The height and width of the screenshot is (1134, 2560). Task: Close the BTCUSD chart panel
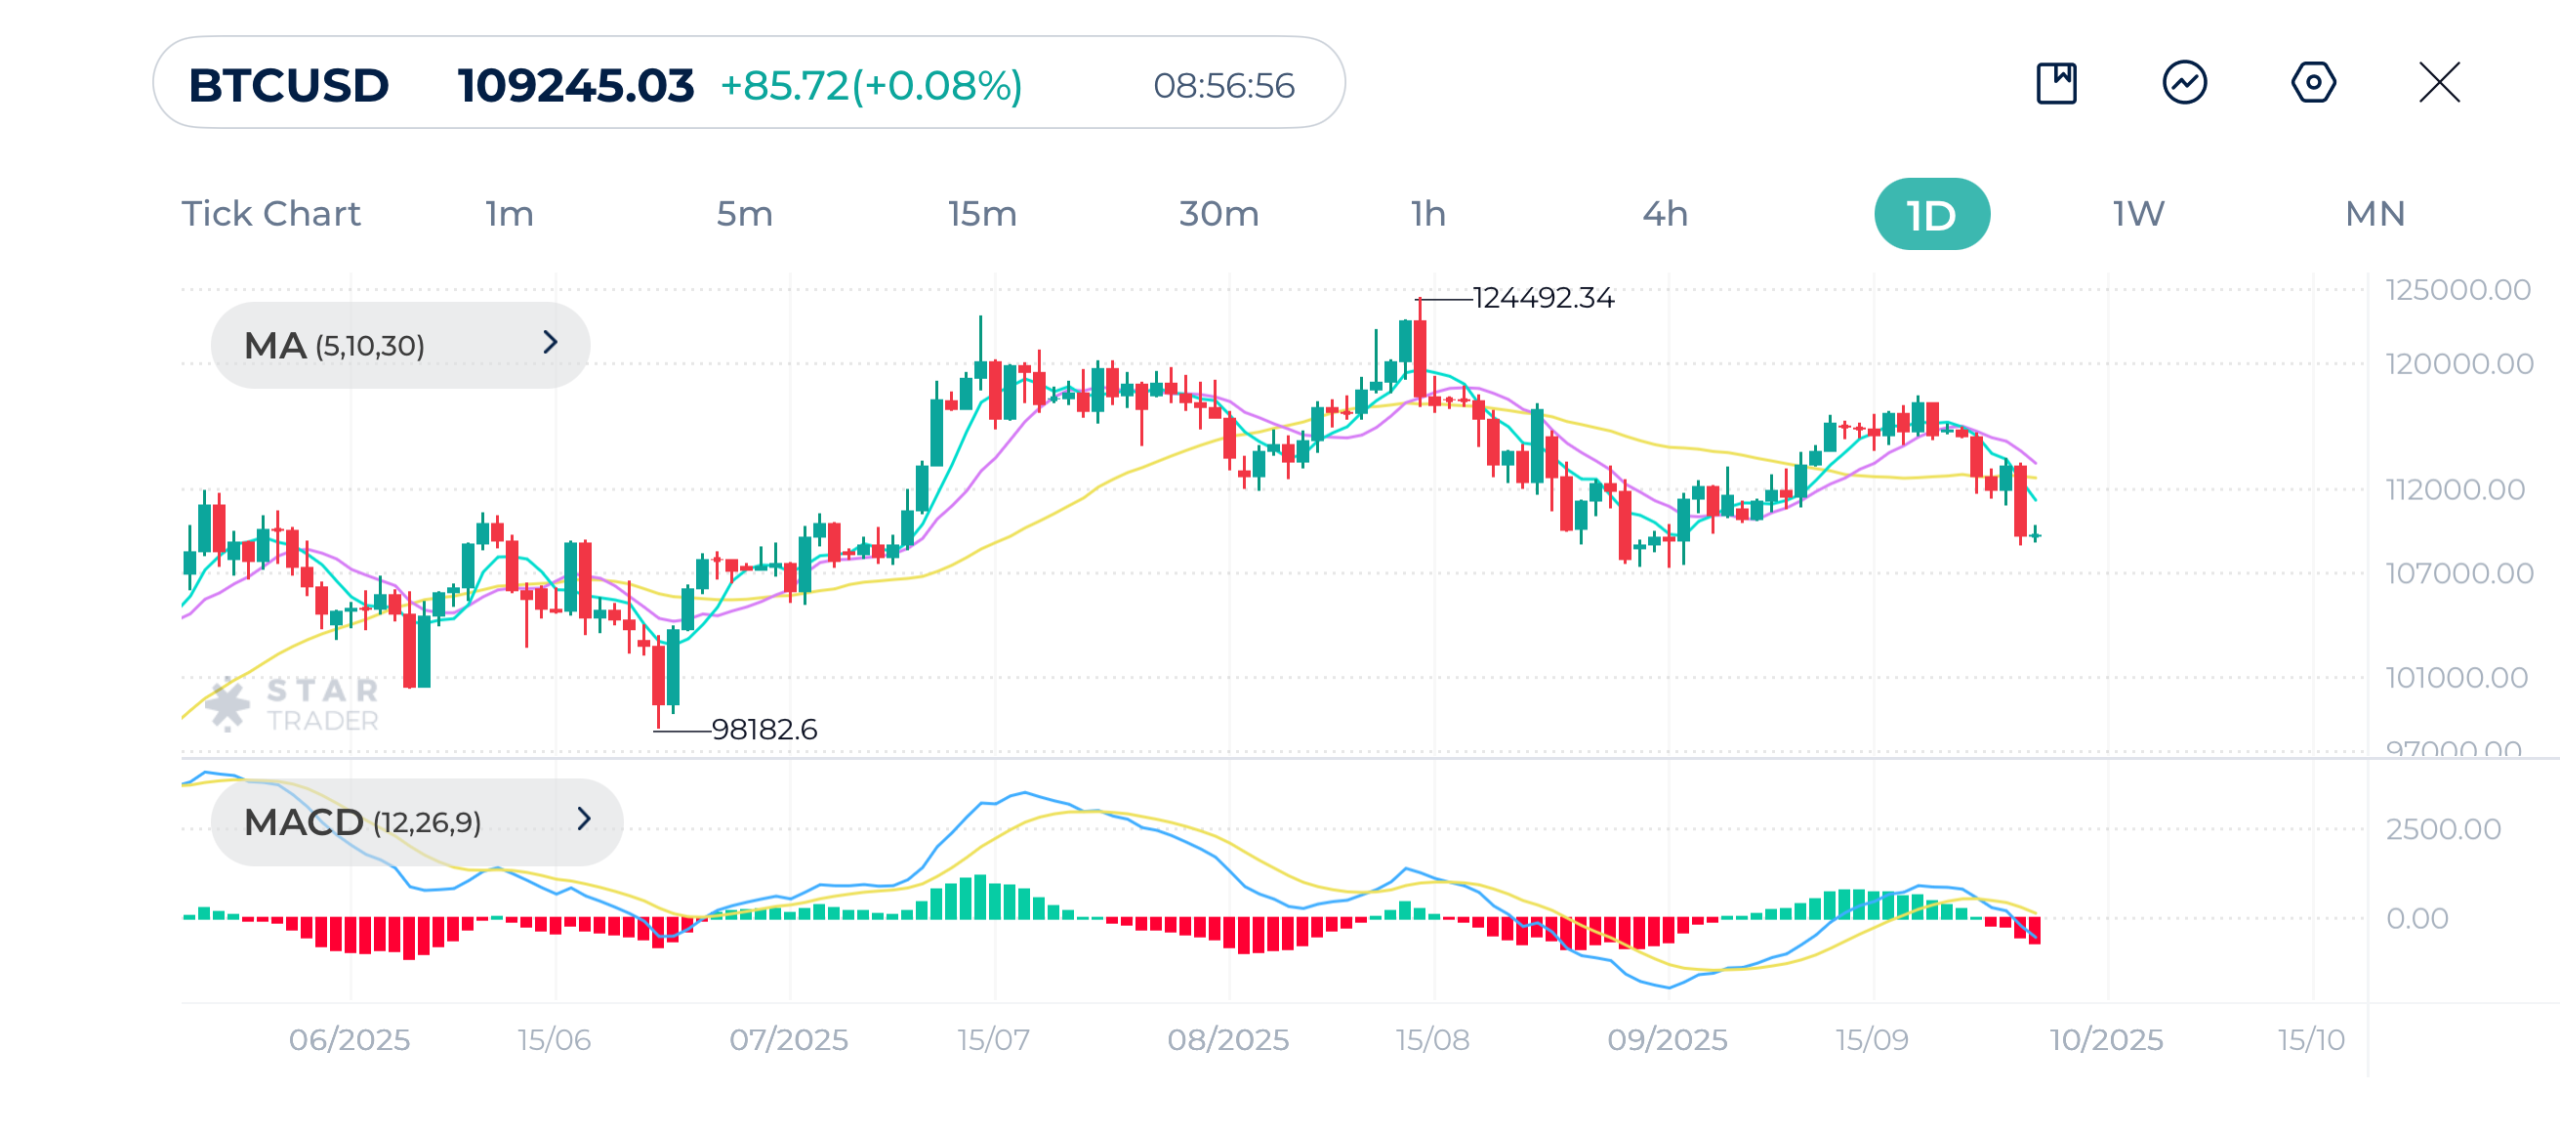coord(2439,83)
